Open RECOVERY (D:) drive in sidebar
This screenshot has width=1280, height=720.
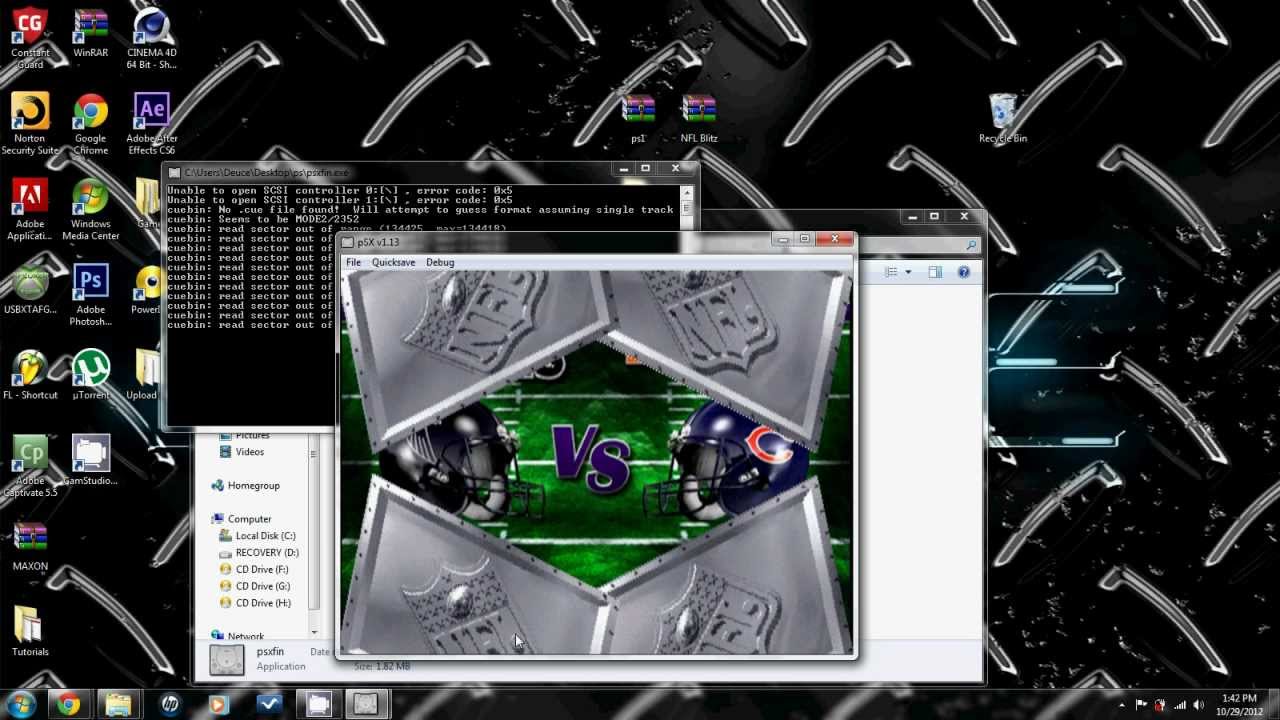pos(267,553)
